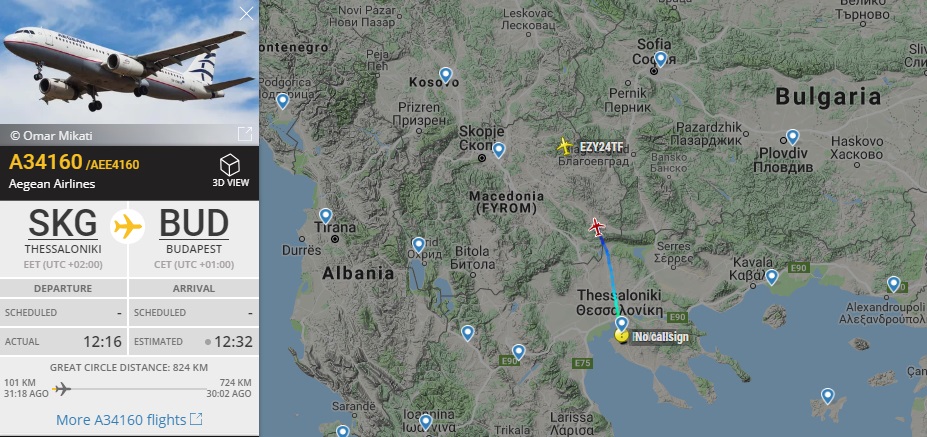The width and height of the screenshot is (927, 437).
Task: Click the Ohrid airport pin
Action: point(419,244)
